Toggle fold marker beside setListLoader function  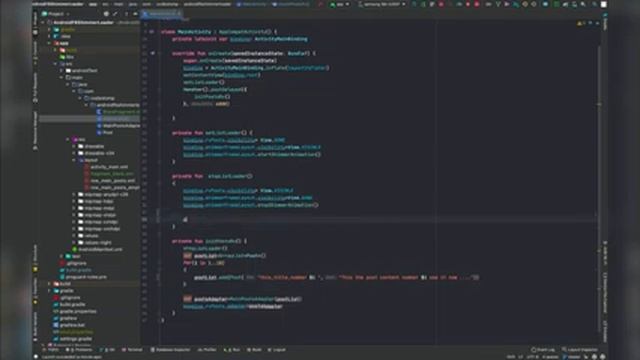(160, 133)
